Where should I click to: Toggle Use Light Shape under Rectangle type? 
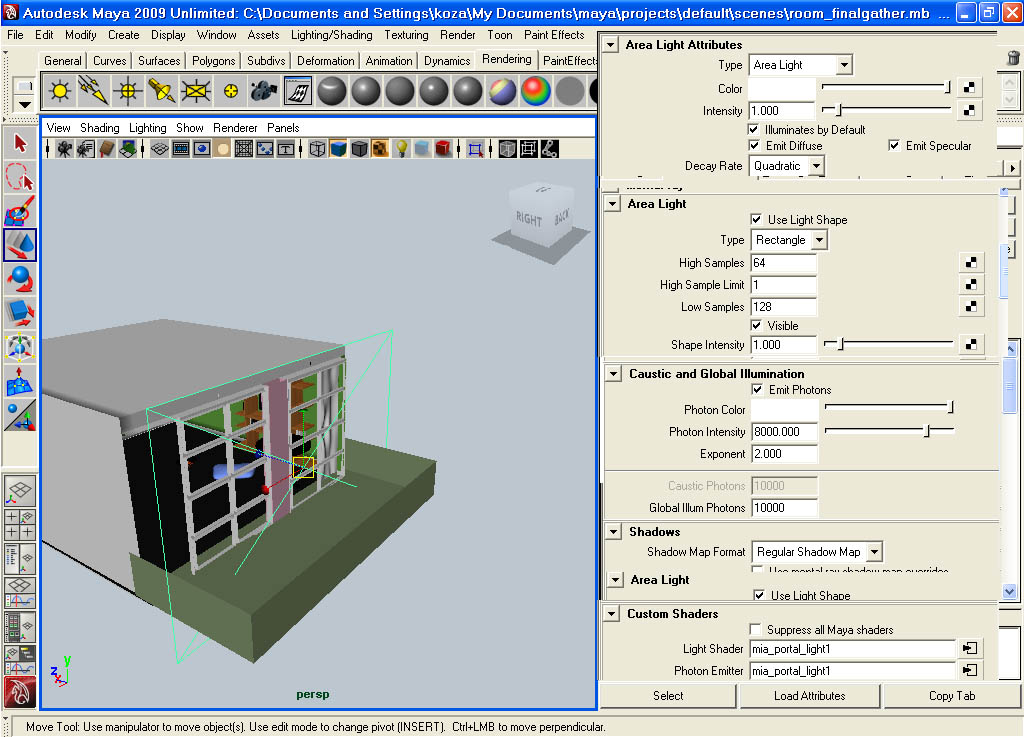[756, 219]
